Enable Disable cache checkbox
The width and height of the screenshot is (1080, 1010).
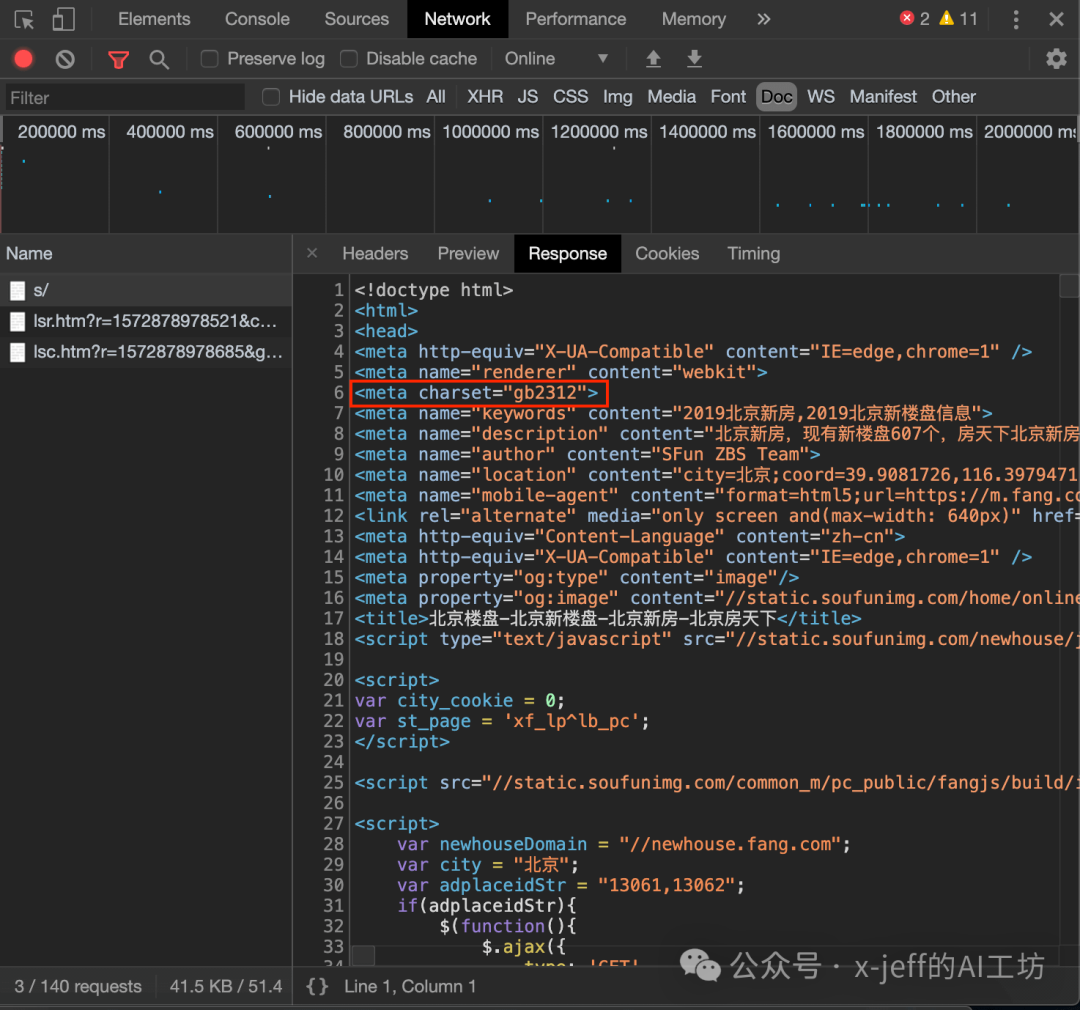tap(349, 59)
